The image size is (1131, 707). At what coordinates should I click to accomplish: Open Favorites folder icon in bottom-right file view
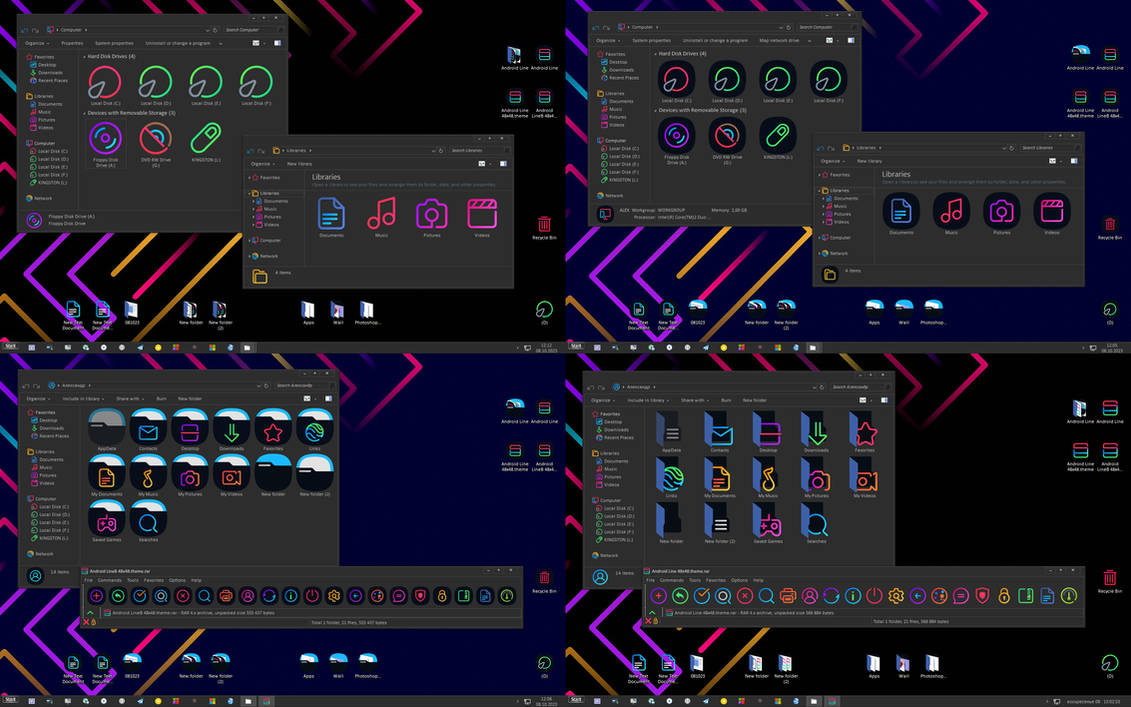(863, 431)
